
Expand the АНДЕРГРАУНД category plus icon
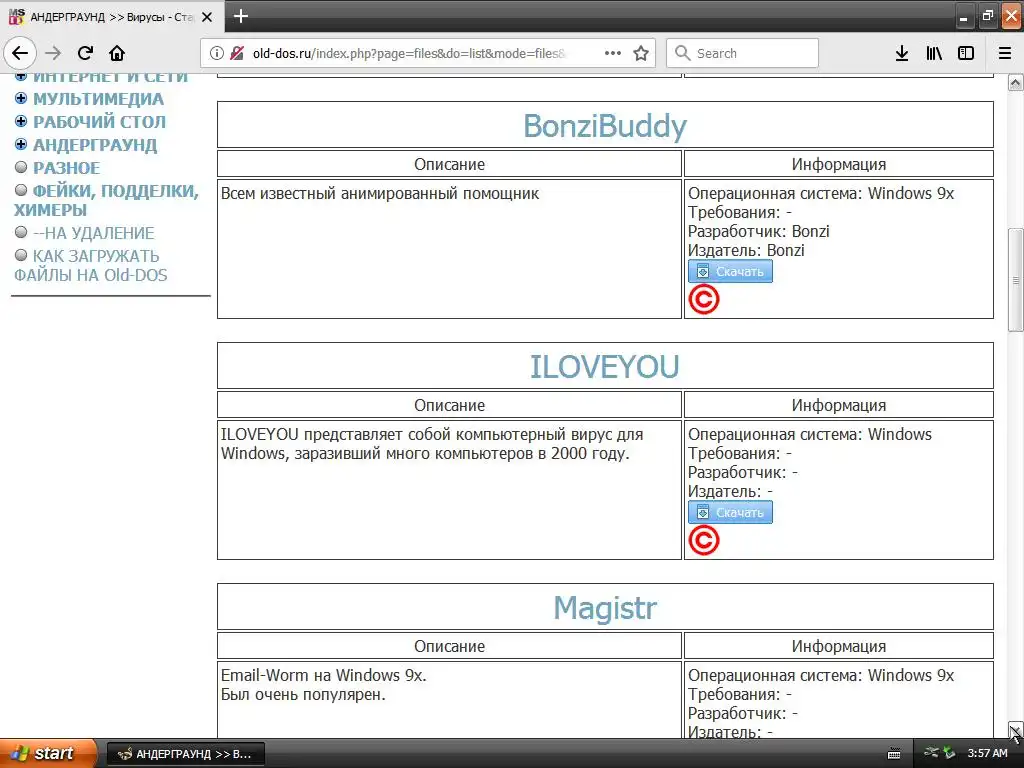21,144
